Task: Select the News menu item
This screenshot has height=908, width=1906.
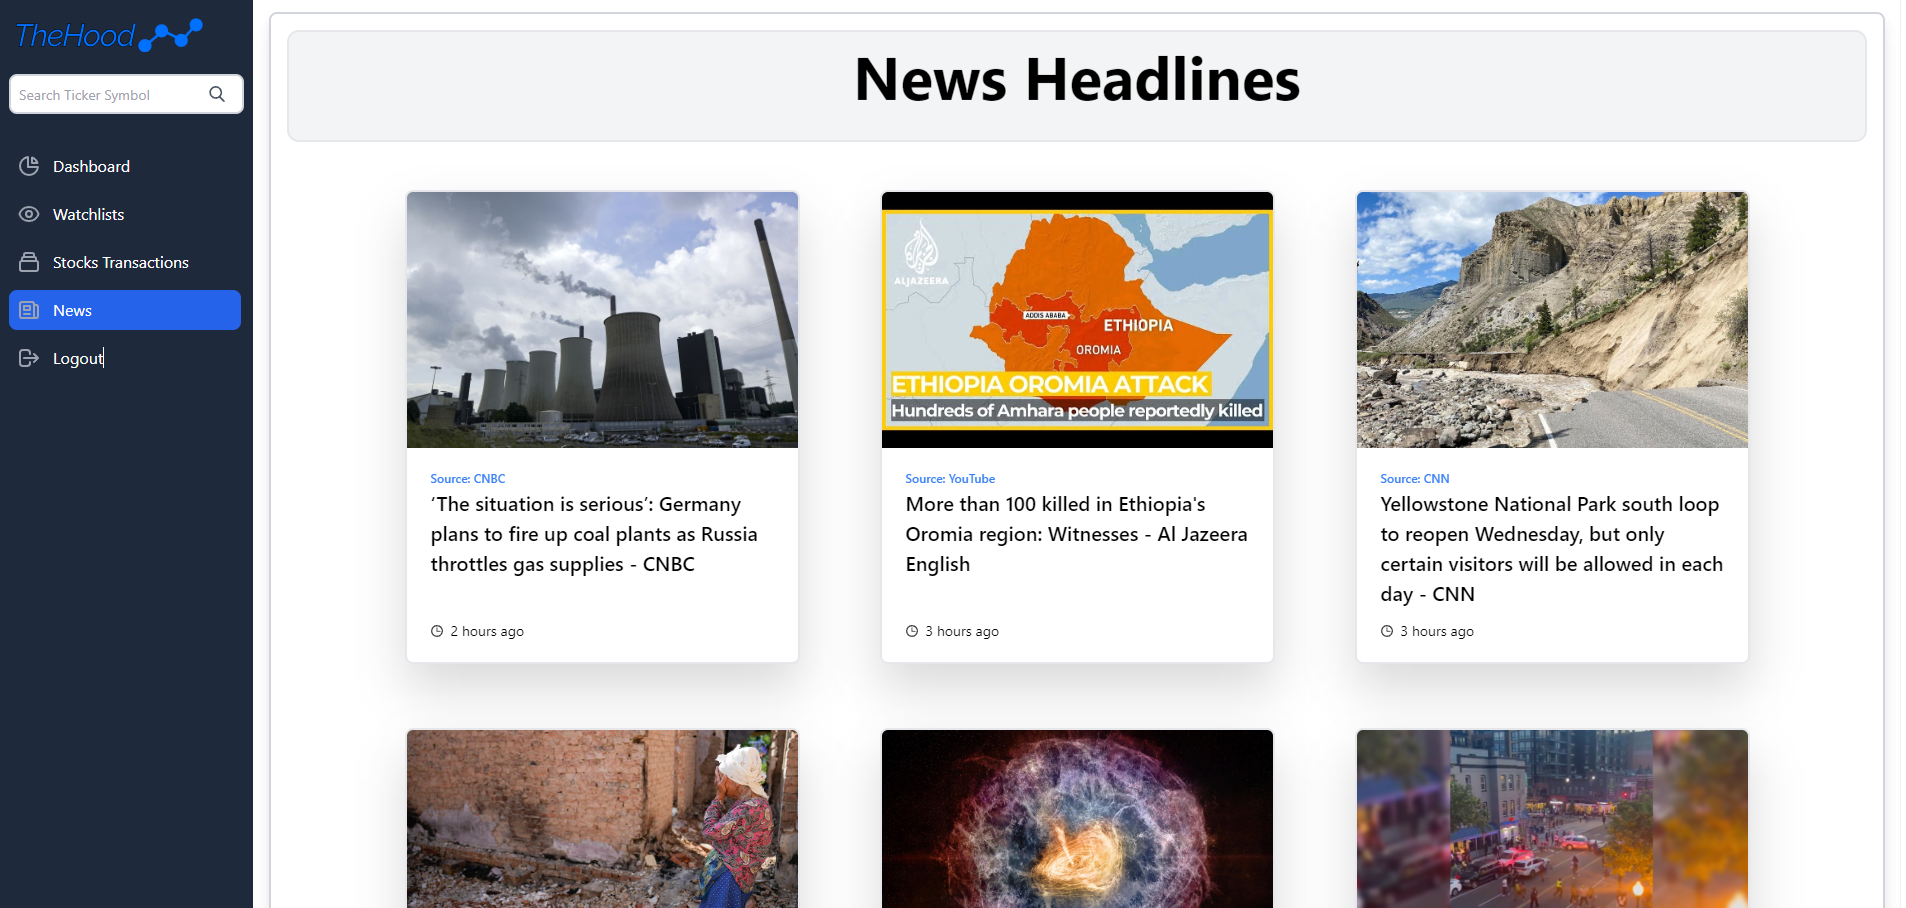Action: [x=125, y=310]
